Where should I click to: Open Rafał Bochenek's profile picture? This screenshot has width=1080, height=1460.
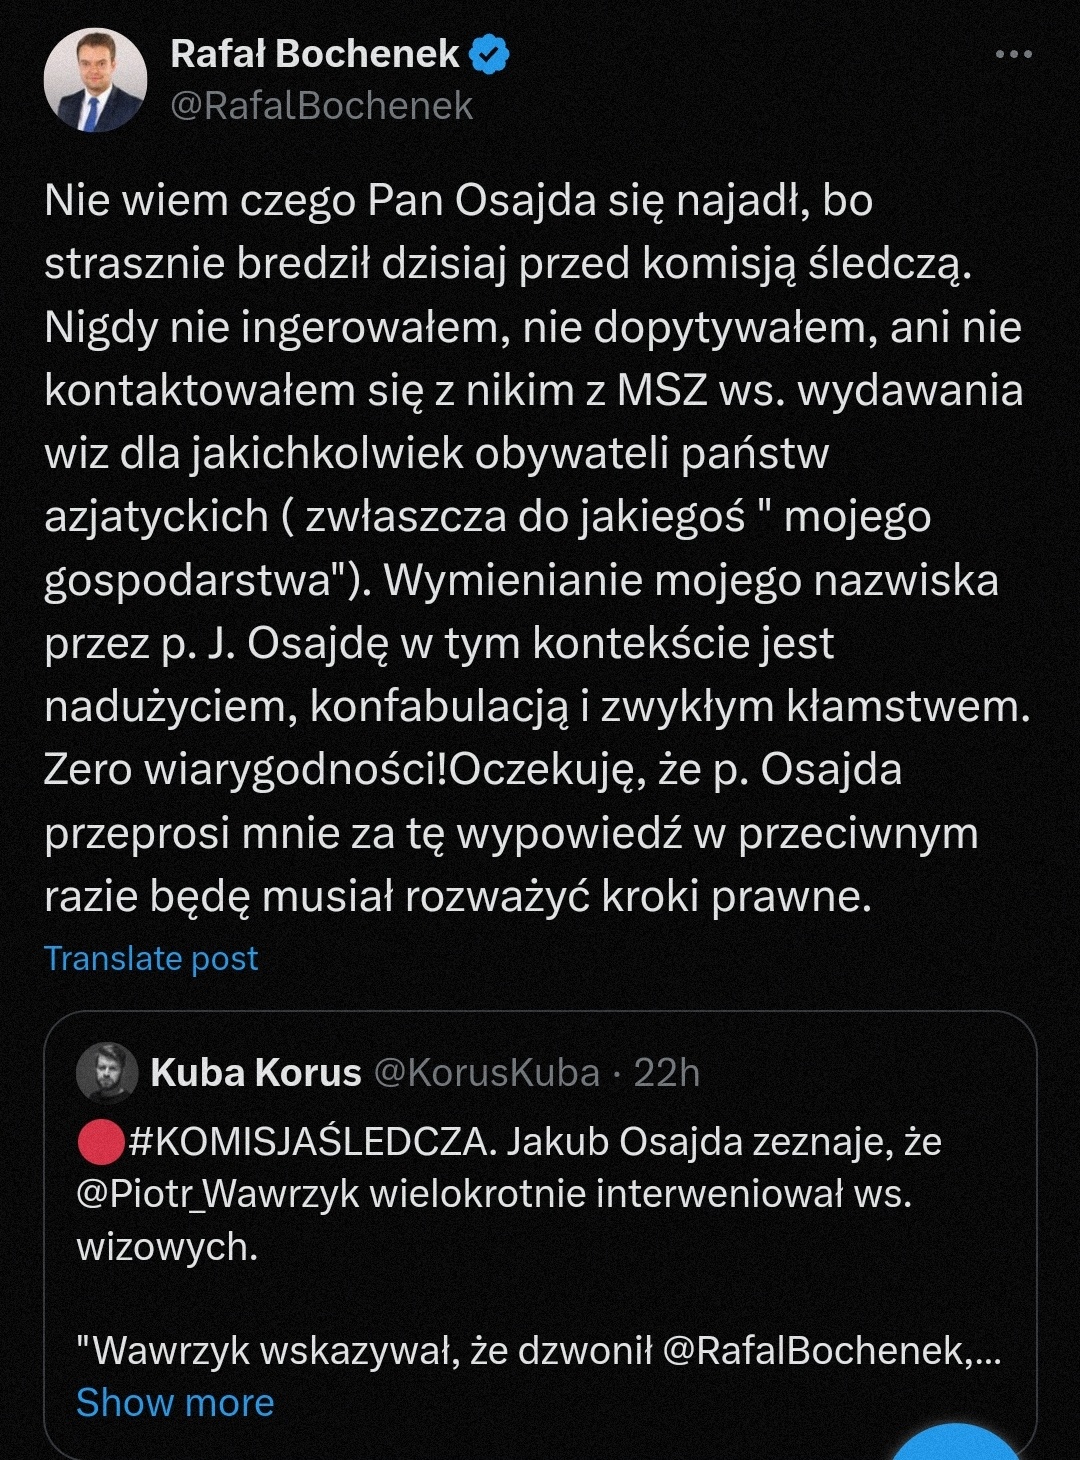95,80
